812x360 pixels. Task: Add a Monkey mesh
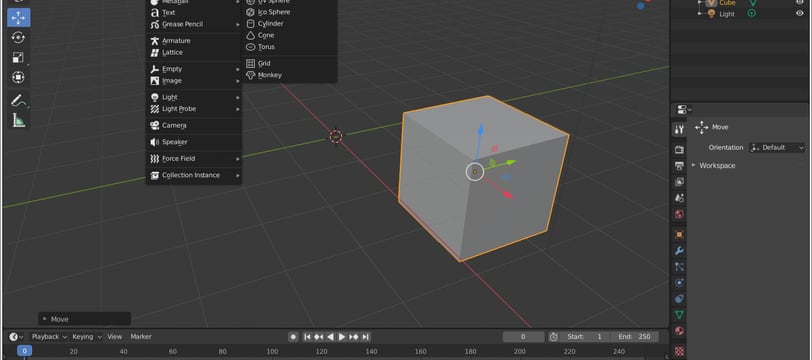coord(289,75)
